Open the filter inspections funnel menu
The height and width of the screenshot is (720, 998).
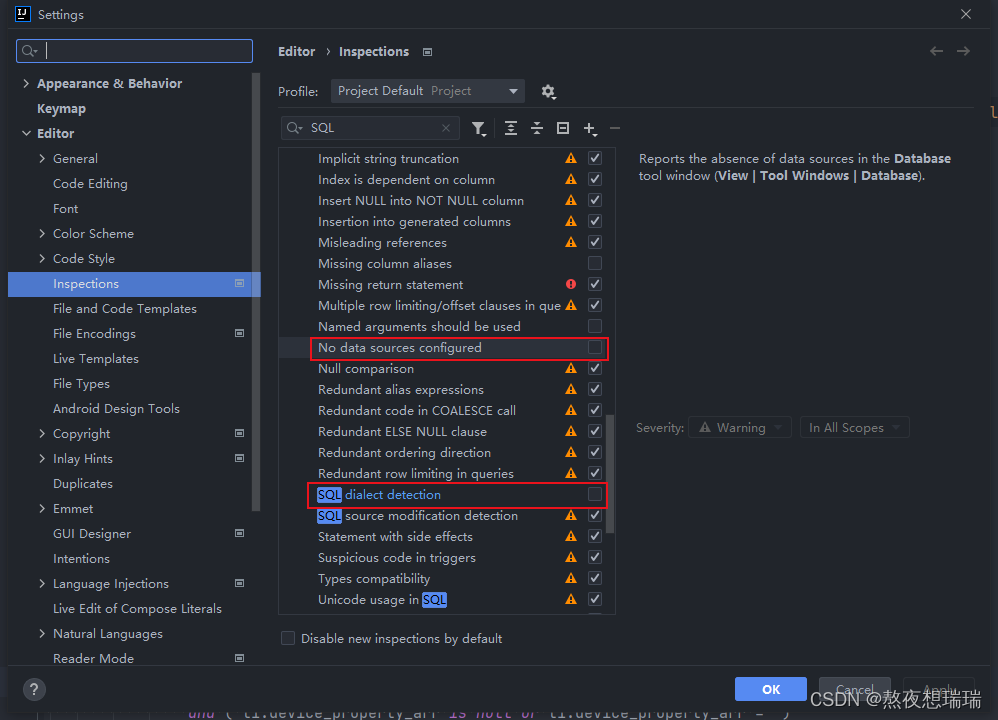coord(479,129)
